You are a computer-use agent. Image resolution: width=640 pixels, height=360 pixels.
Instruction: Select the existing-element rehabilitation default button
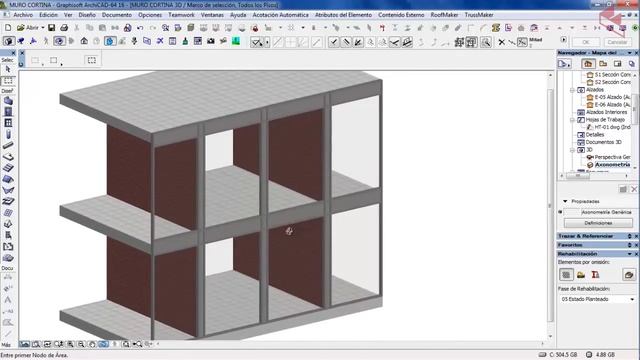[x=566, y=275]
